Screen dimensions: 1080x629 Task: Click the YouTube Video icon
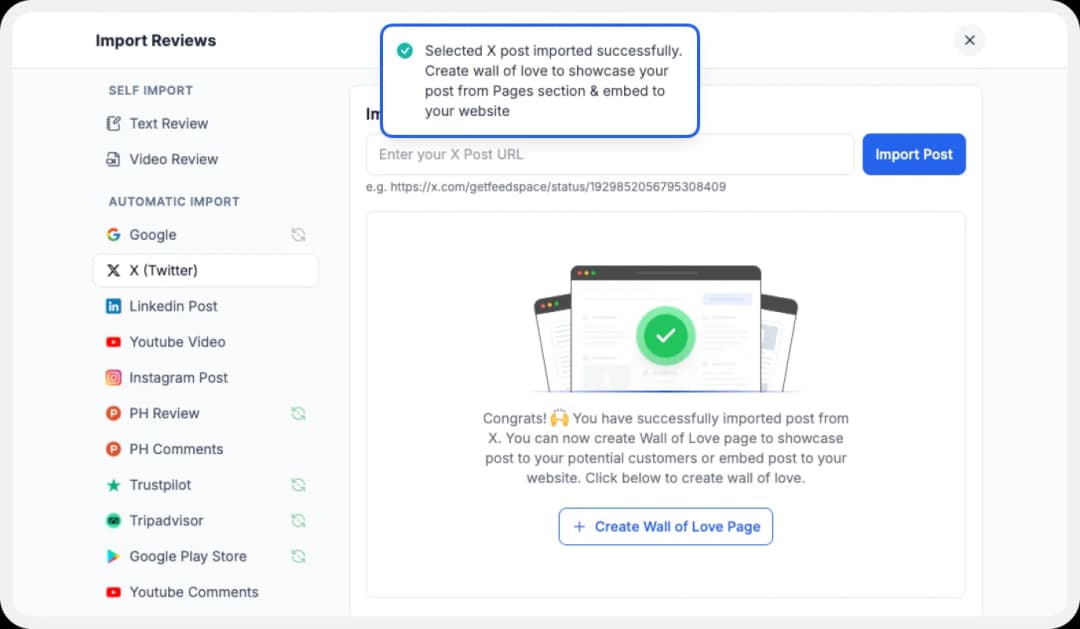(x=114, y=341)
